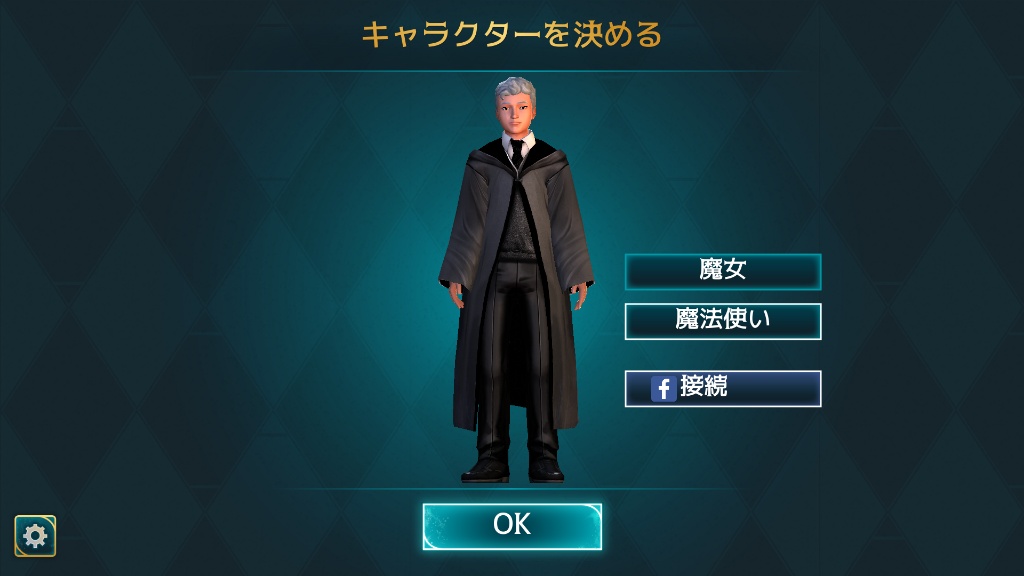Select the 魔女 witch option
This screenshot has width=1024, height=576.
coord(723,272)
